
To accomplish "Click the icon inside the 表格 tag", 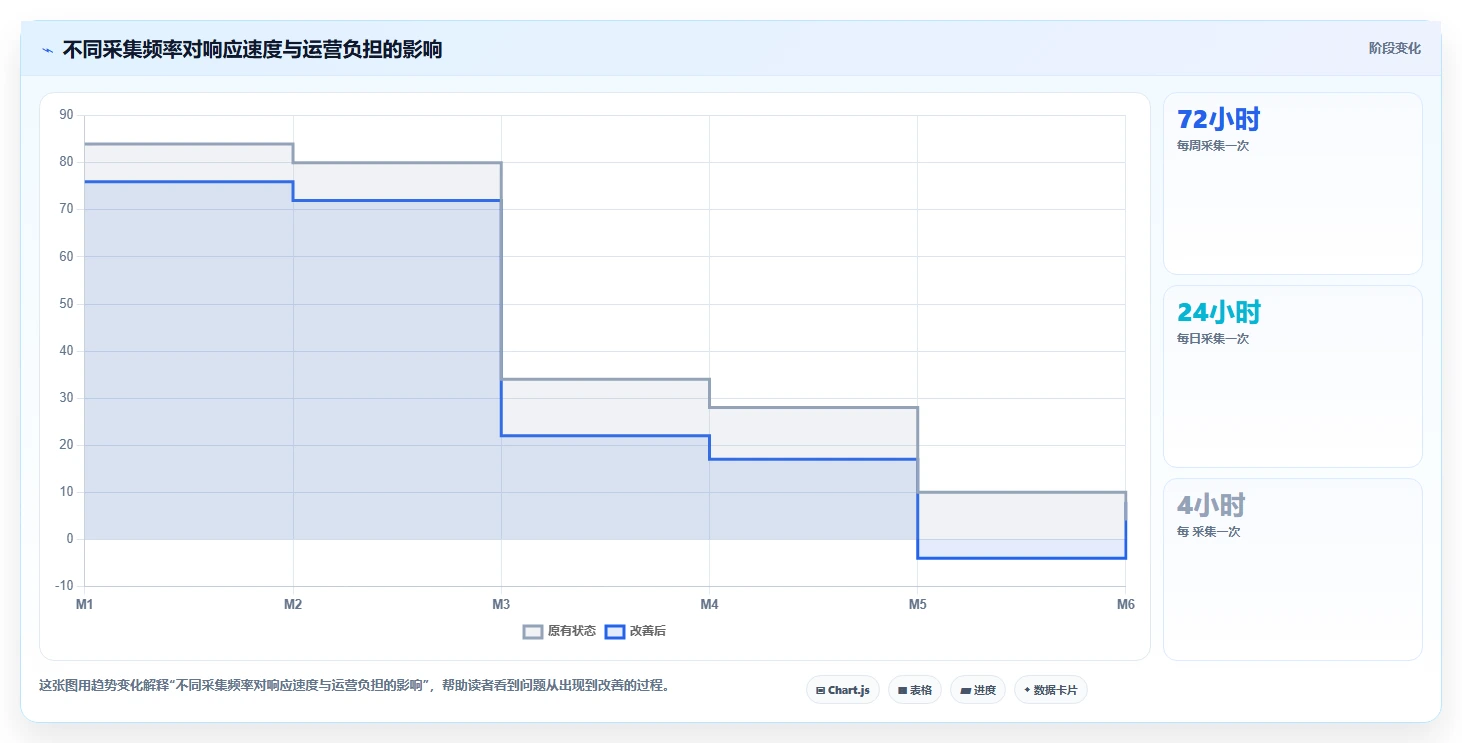I will pyautogui.click(x=902, y=690).
